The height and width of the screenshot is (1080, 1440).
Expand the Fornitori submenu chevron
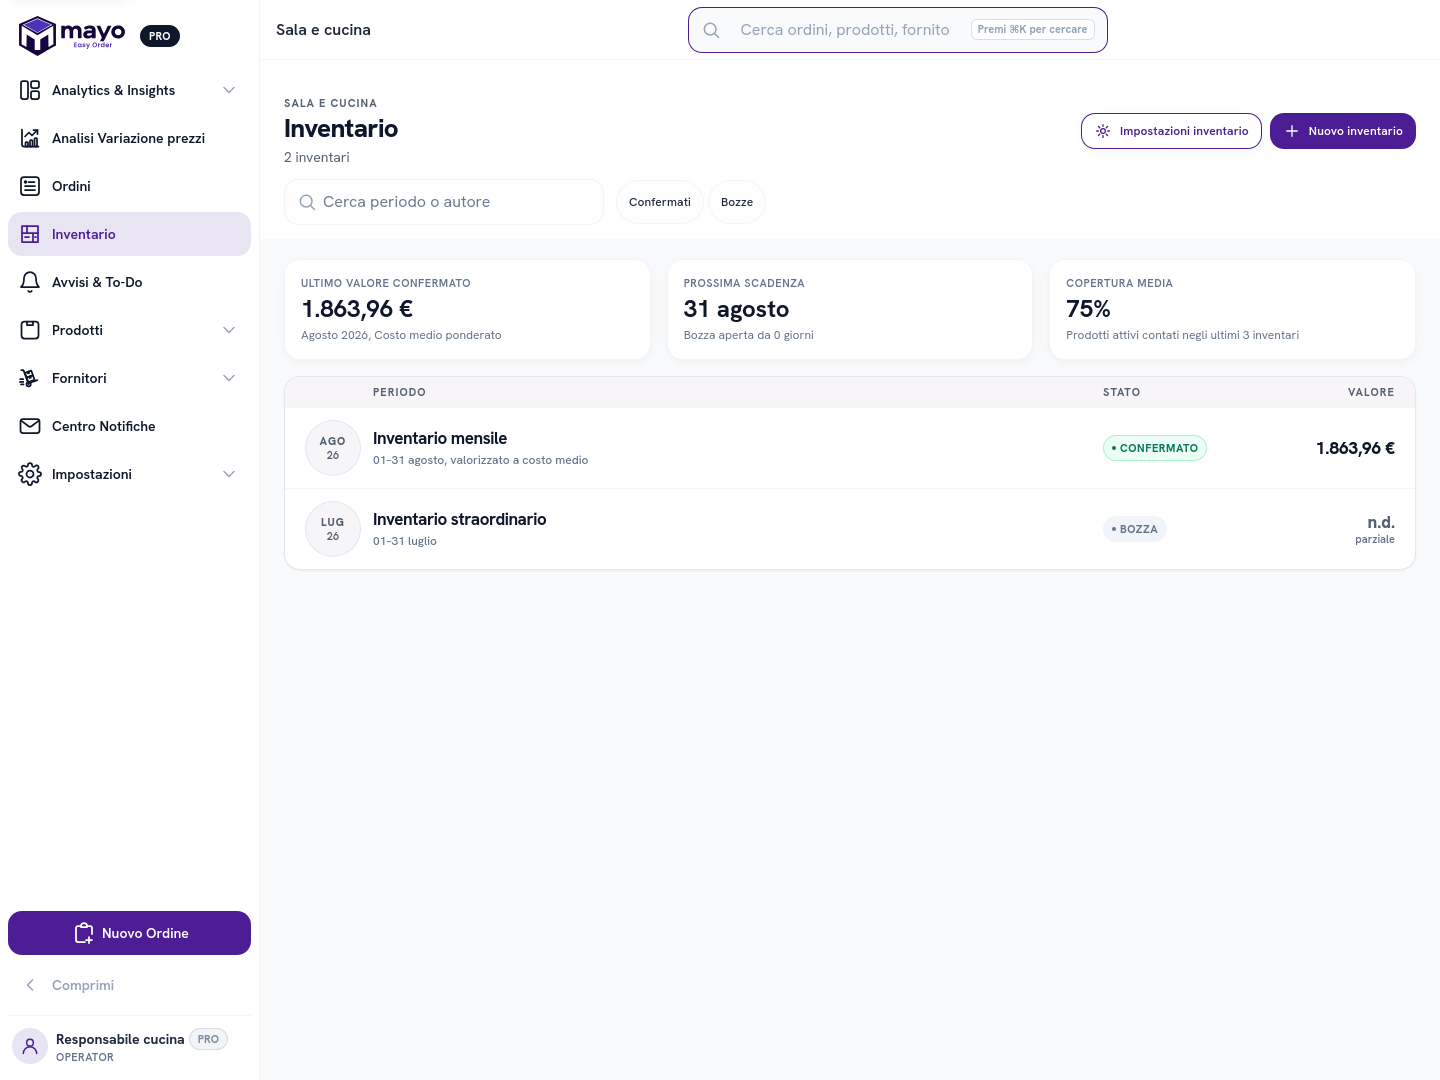tap(229, 378)
